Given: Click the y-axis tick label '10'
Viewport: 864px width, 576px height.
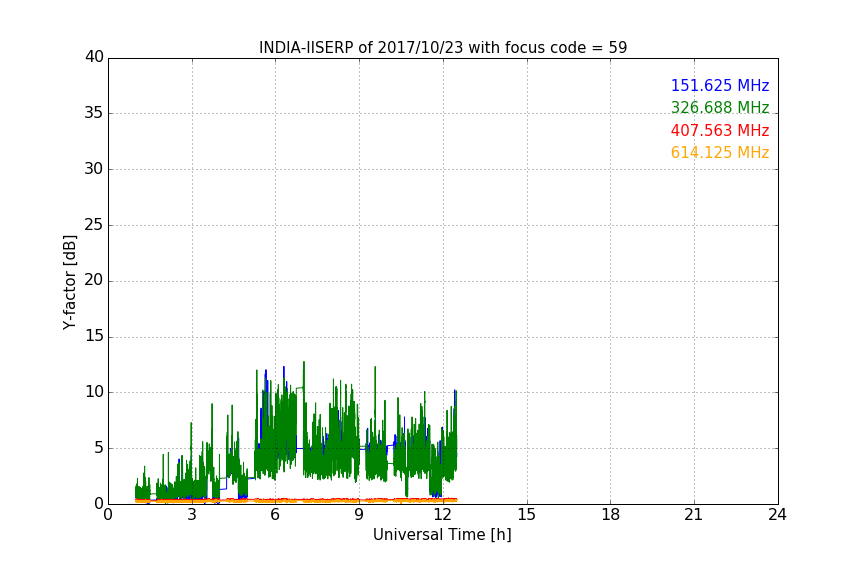Looking at the screenshot, I should [x=94, y=392].
